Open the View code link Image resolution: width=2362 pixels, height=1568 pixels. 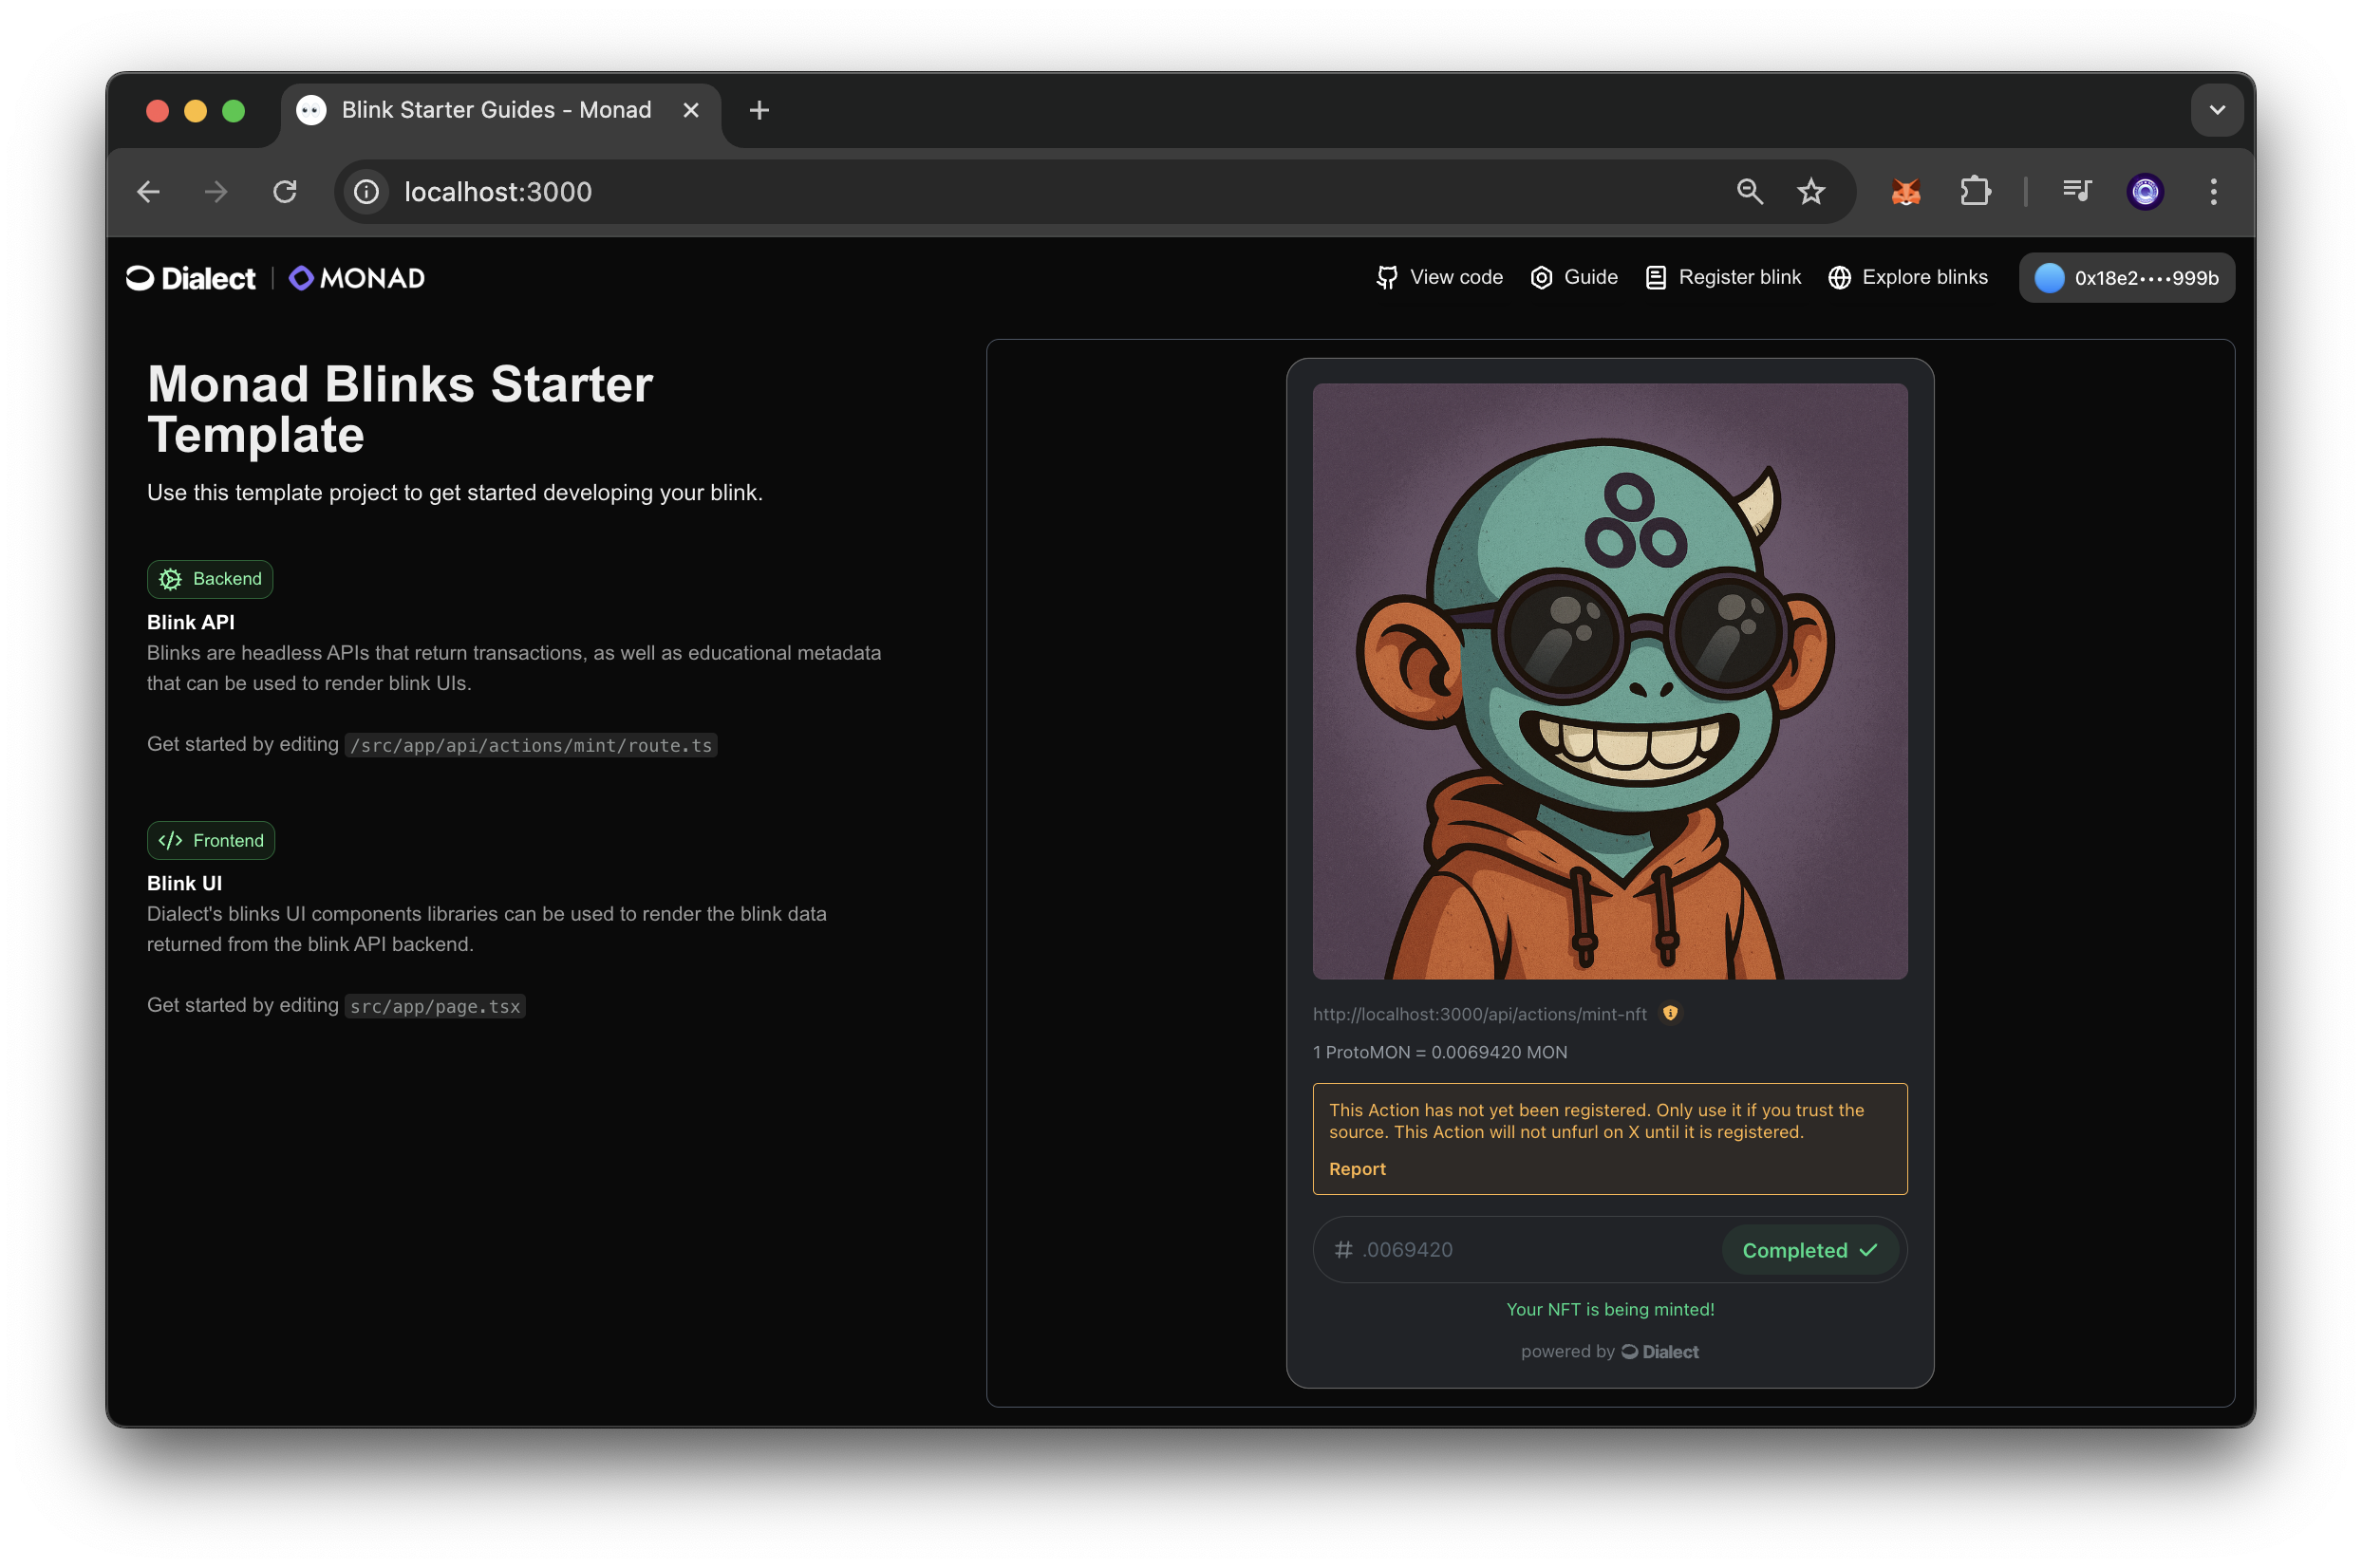click(1439, 277)
